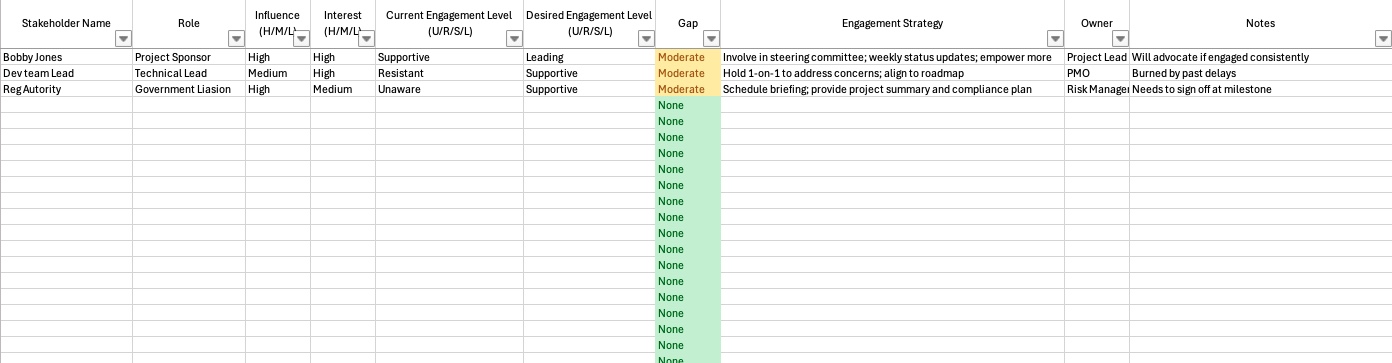The image size is (1392, 363).
Task: Open the Engagement Strategy filter dropdown
Action: tap(1055, 39)
